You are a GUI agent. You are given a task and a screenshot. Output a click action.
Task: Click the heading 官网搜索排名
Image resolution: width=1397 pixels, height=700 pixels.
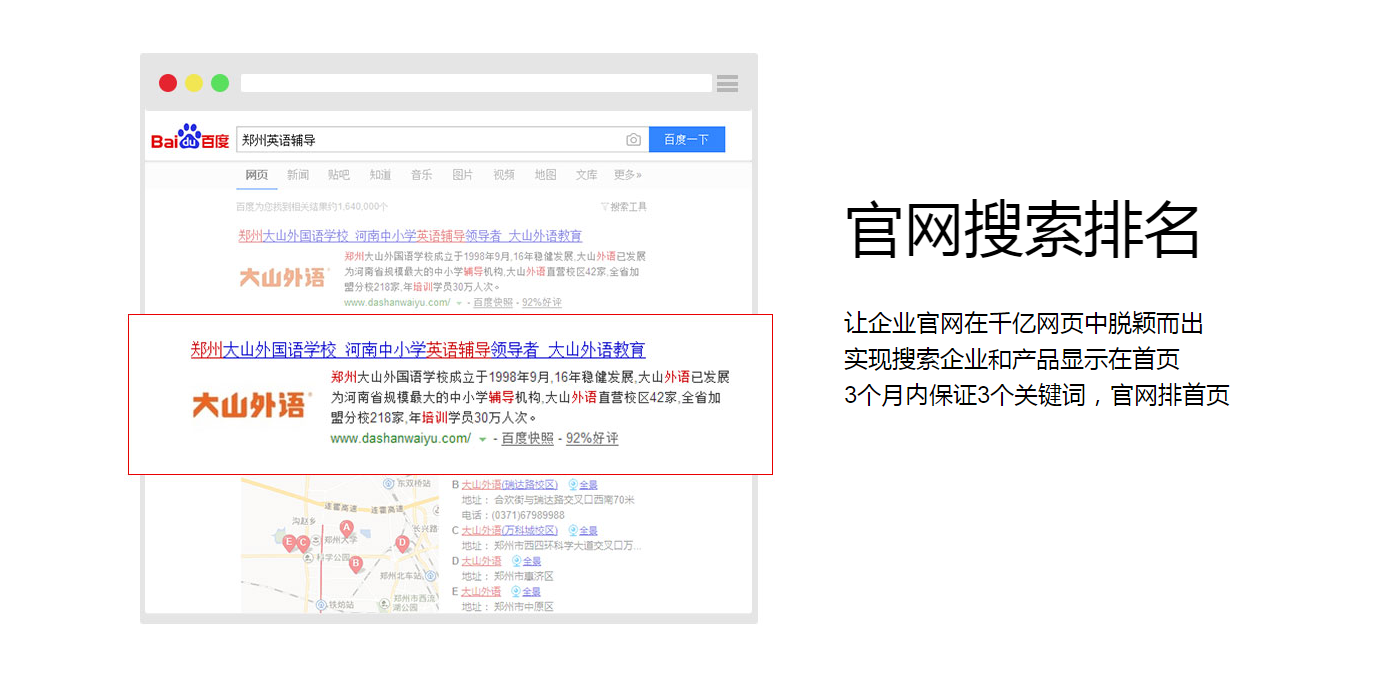click(x=1022, y=231)
